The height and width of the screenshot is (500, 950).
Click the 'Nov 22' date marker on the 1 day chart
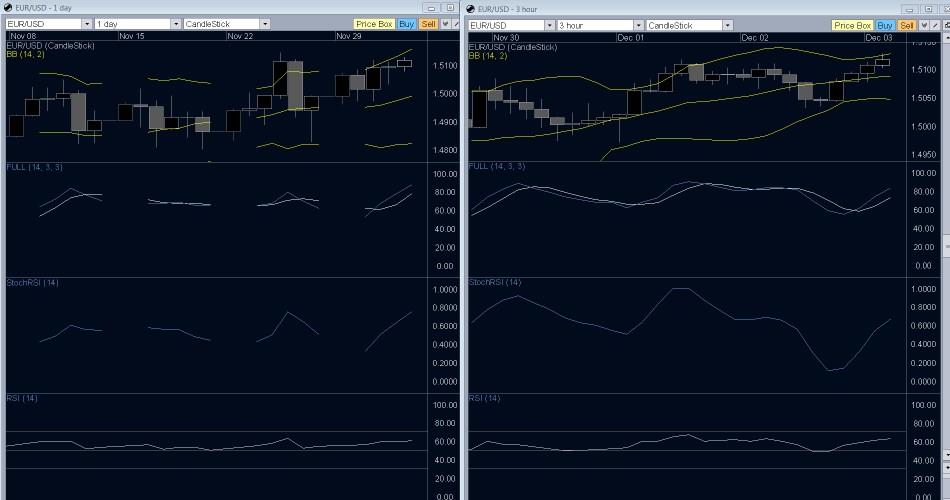[x=240, y=36]
